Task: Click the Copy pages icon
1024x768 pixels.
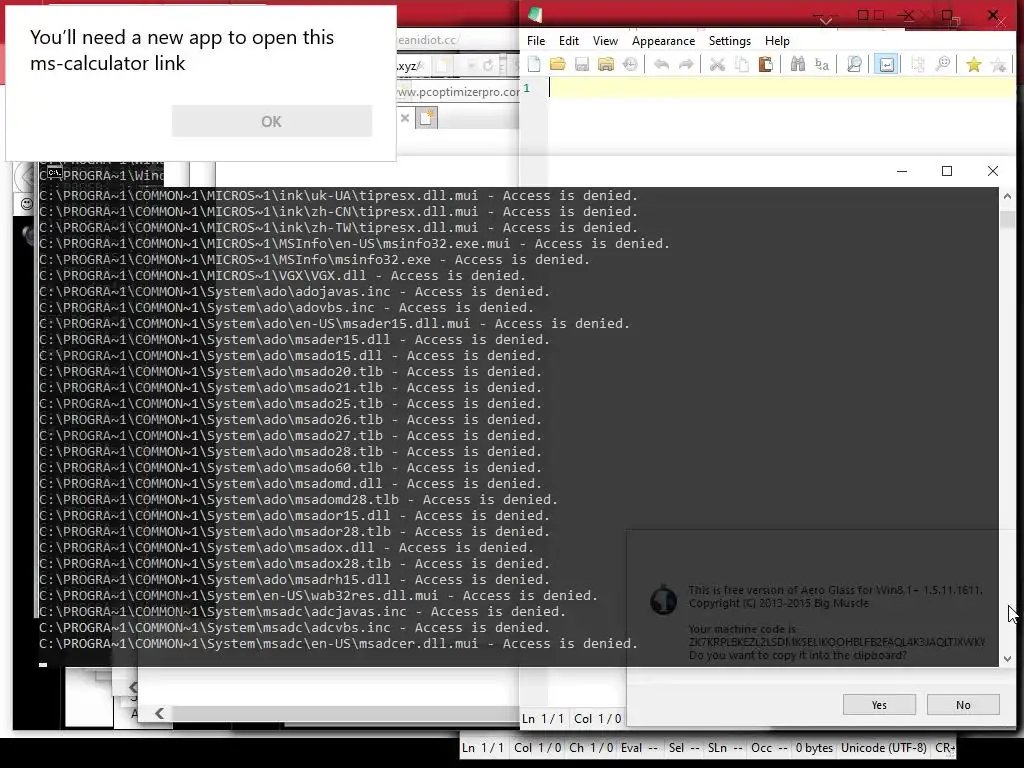Action: click(741, 64)
